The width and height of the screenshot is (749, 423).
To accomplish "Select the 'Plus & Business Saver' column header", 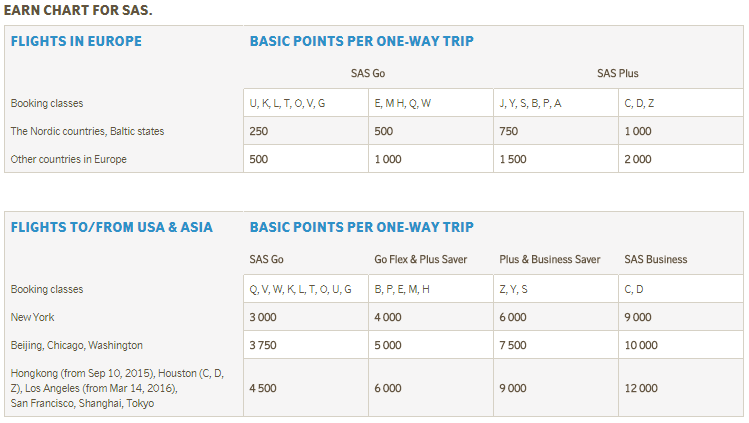I will pyautogui.click(x=550, y=259).
